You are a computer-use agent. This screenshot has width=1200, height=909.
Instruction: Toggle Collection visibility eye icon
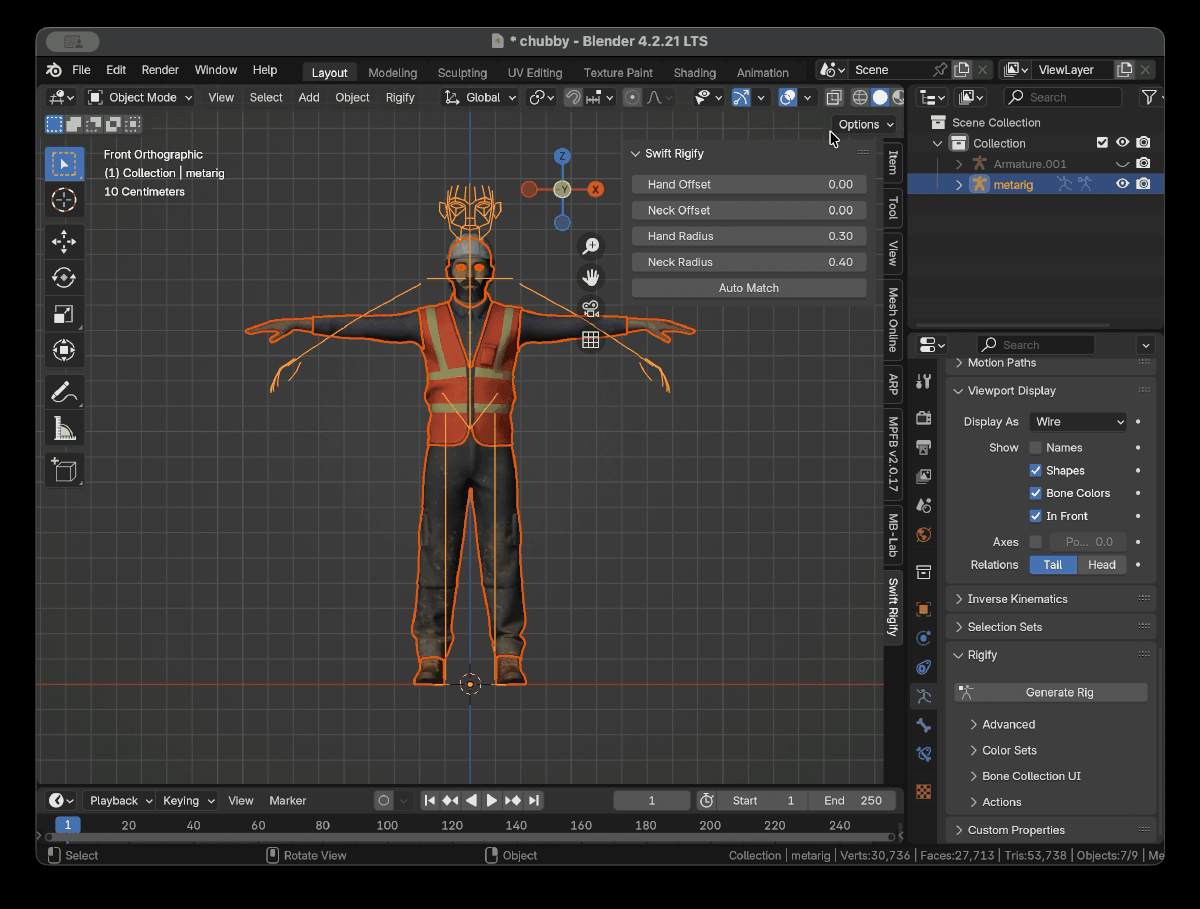1123,143
